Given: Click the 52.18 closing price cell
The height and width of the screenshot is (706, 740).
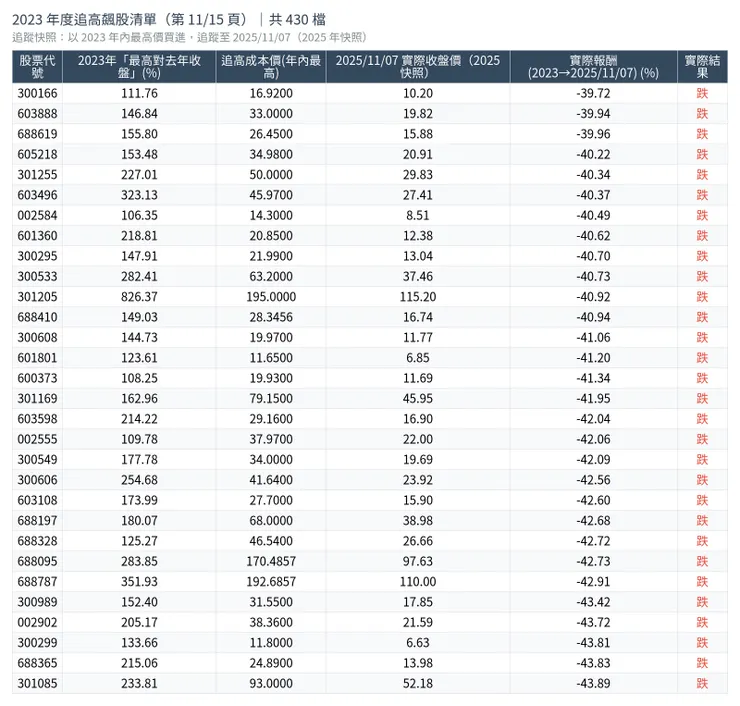Looking at the screenshot, I should [418, 683].
